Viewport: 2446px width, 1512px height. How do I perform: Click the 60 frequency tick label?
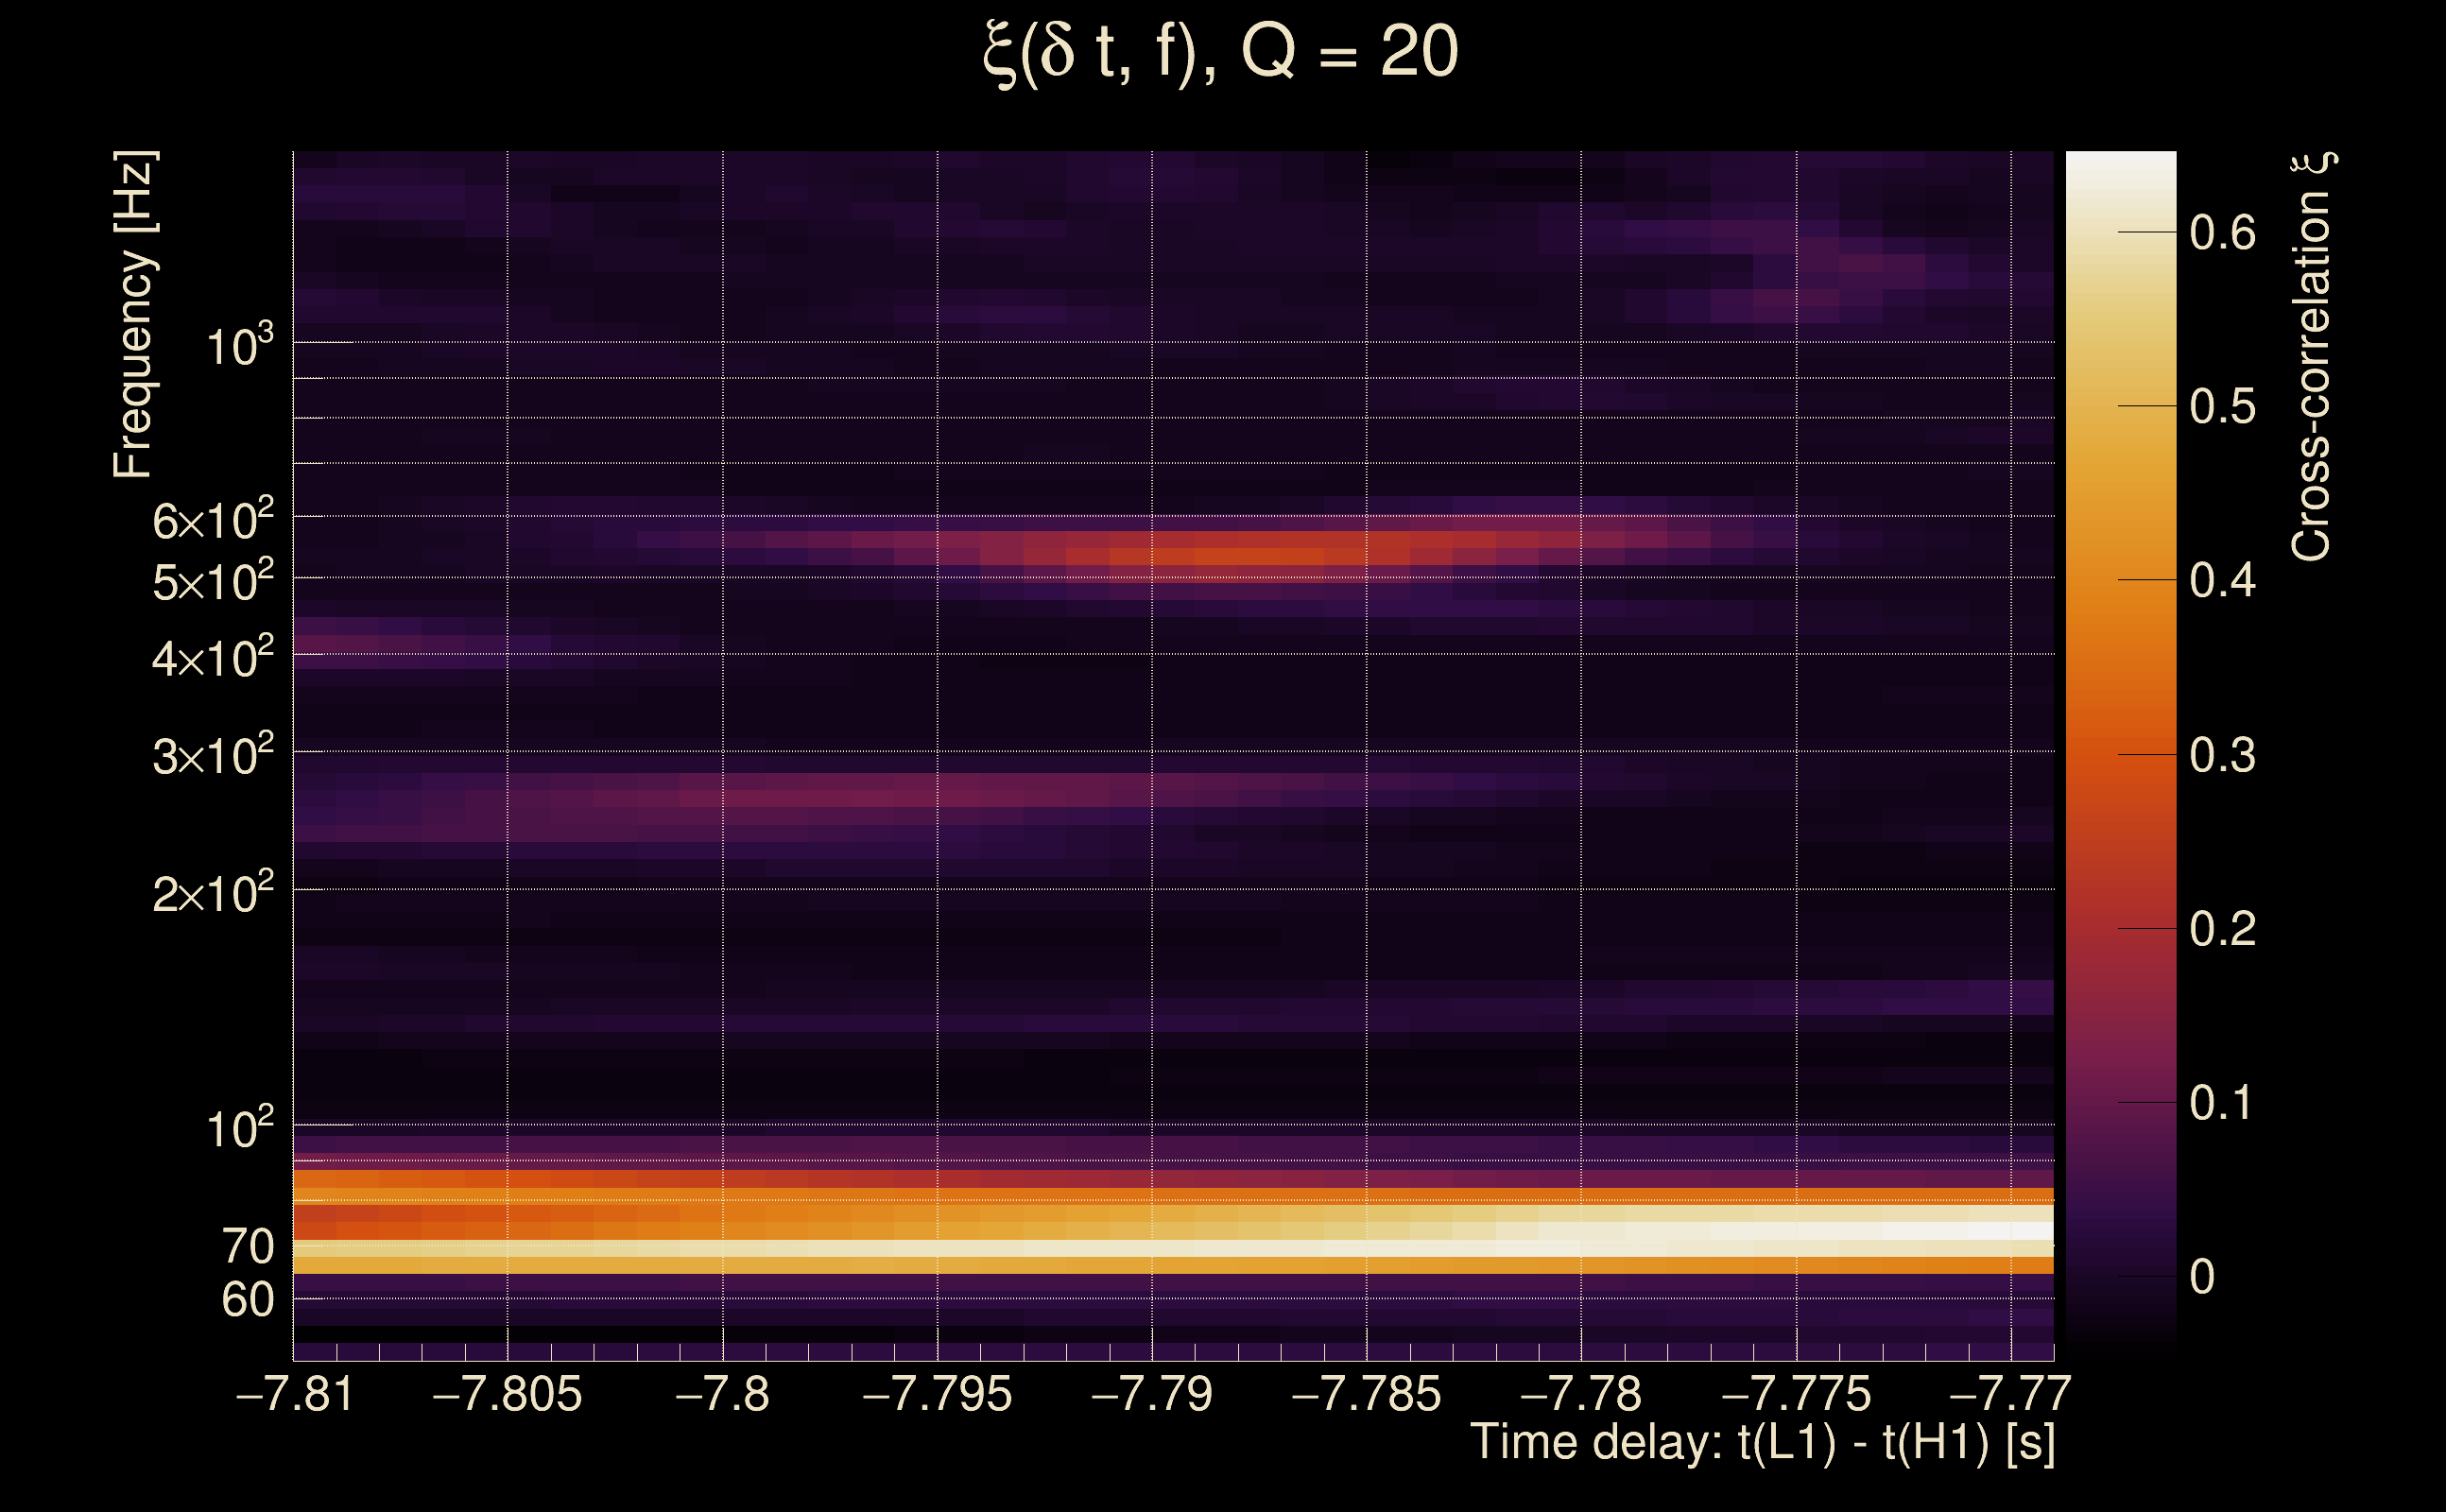247,1300
